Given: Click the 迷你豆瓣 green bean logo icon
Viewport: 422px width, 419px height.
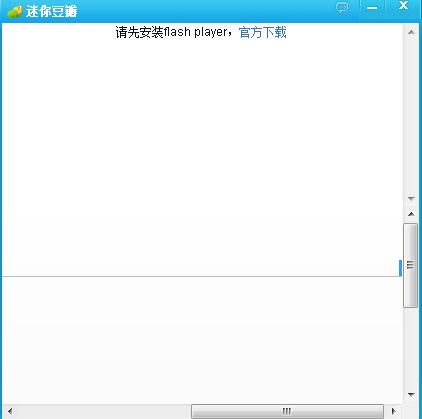Looking at the screenshot, I should (x=14, y=12).
